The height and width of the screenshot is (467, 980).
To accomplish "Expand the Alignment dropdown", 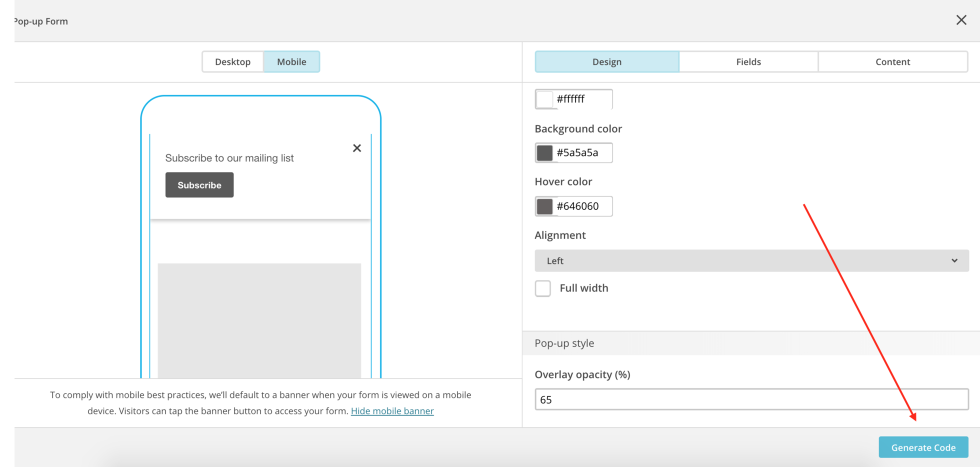I will 751,261.
